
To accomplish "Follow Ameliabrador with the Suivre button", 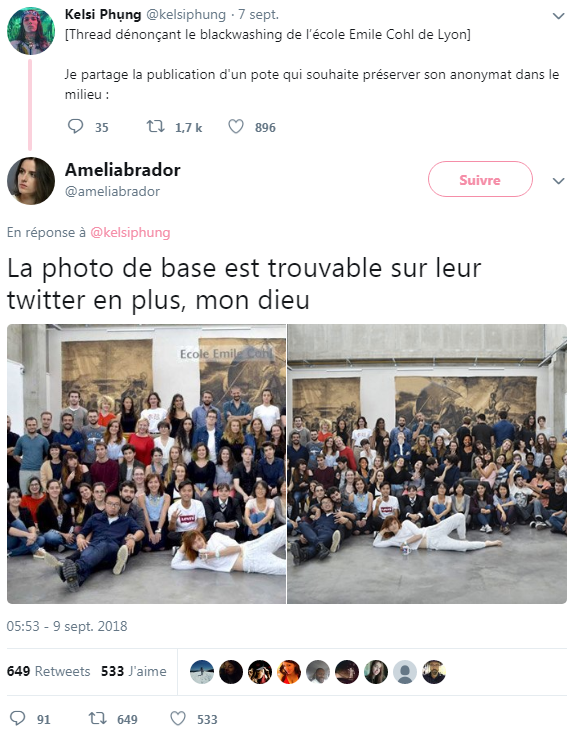I will (x=480, y=179).
